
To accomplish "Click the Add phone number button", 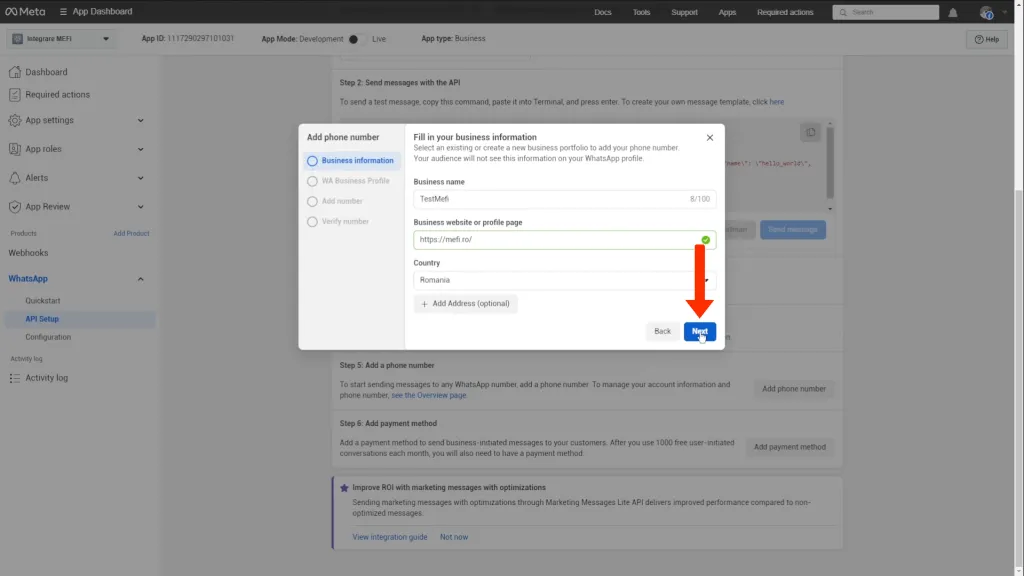I will pyautogui.click(x=793, y=389).
